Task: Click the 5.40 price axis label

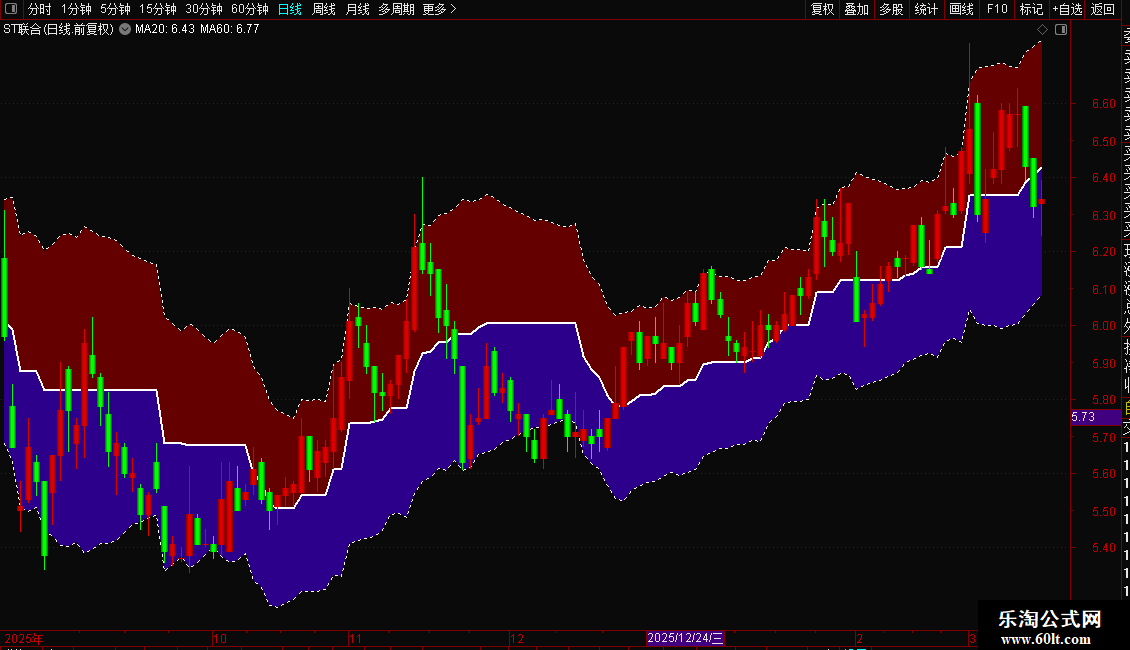Action: 1103,548
